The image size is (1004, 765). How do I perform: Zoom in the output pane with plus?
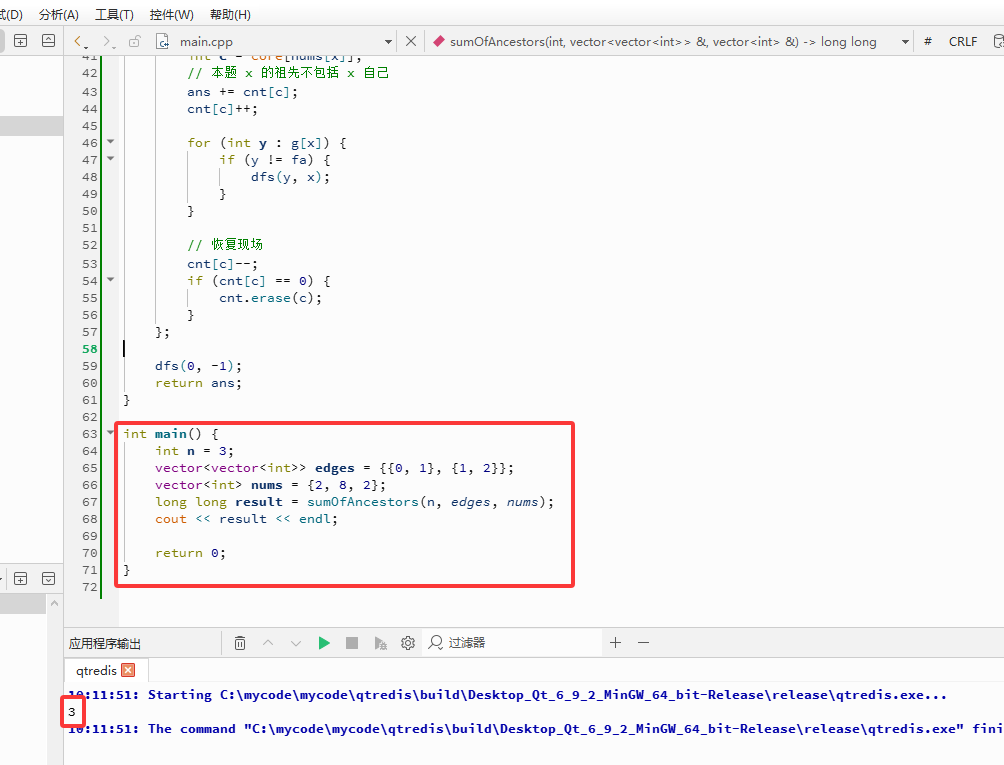pos(615,642)
